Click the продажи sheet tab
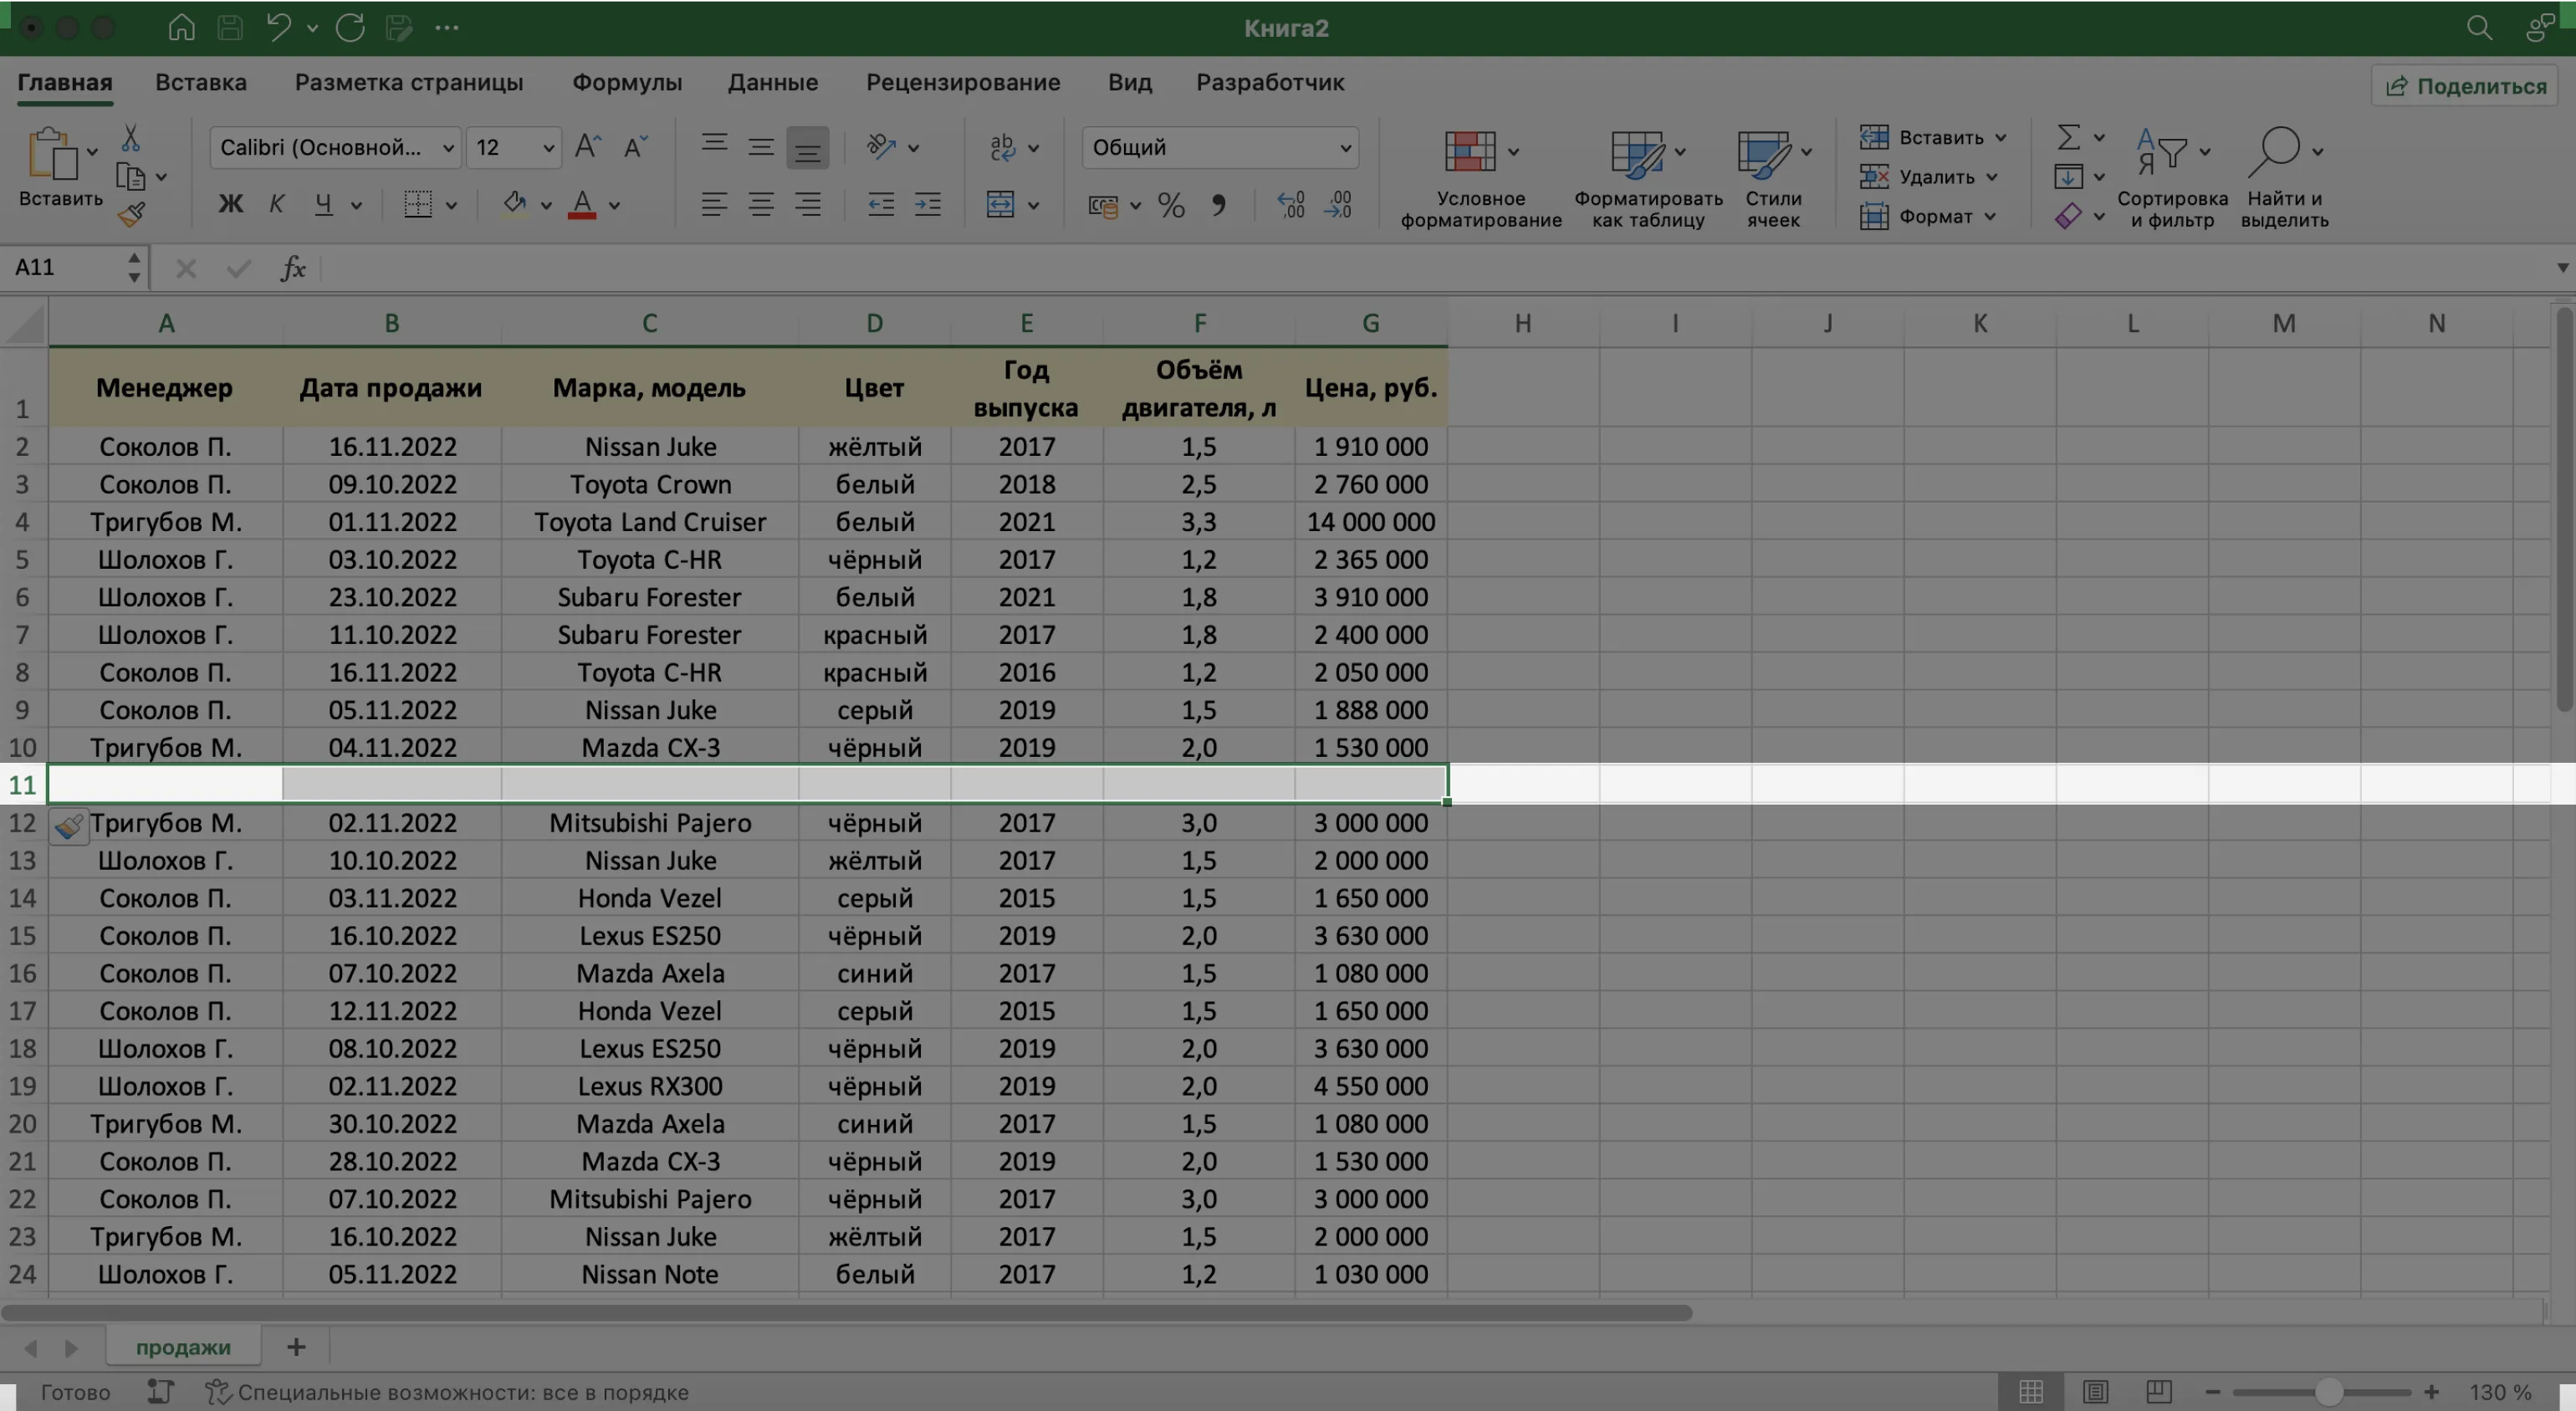 click(183, 1347)
